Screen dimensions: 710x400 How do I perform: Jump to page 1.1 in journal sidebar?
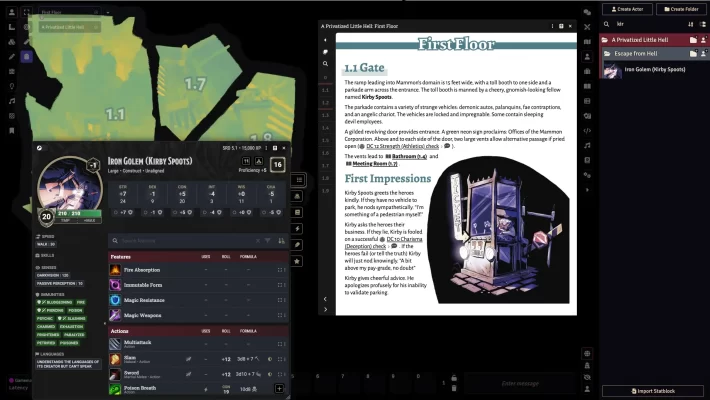(325, 89)
